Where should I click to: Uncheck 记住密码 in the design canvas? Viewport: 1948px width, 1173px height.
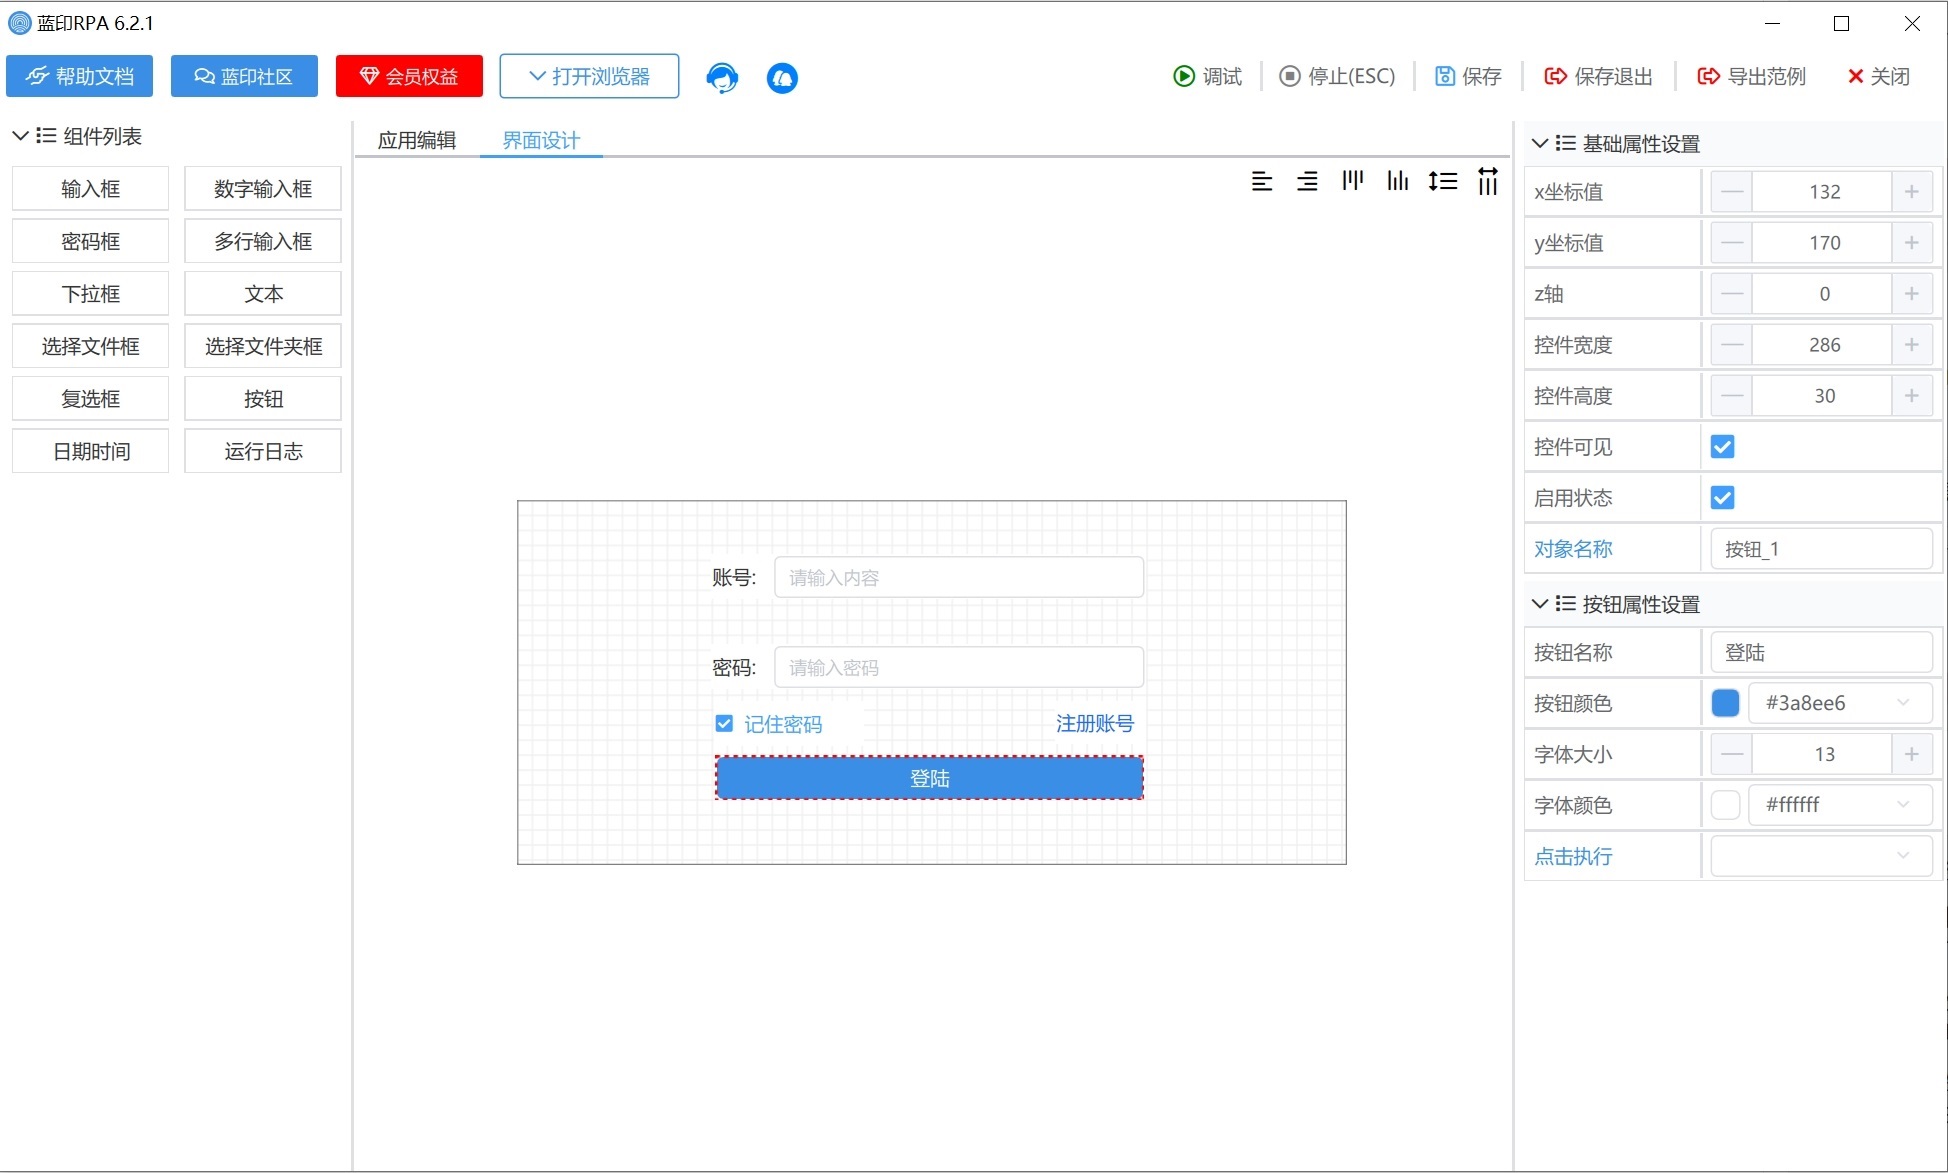(x=724, y=723)
